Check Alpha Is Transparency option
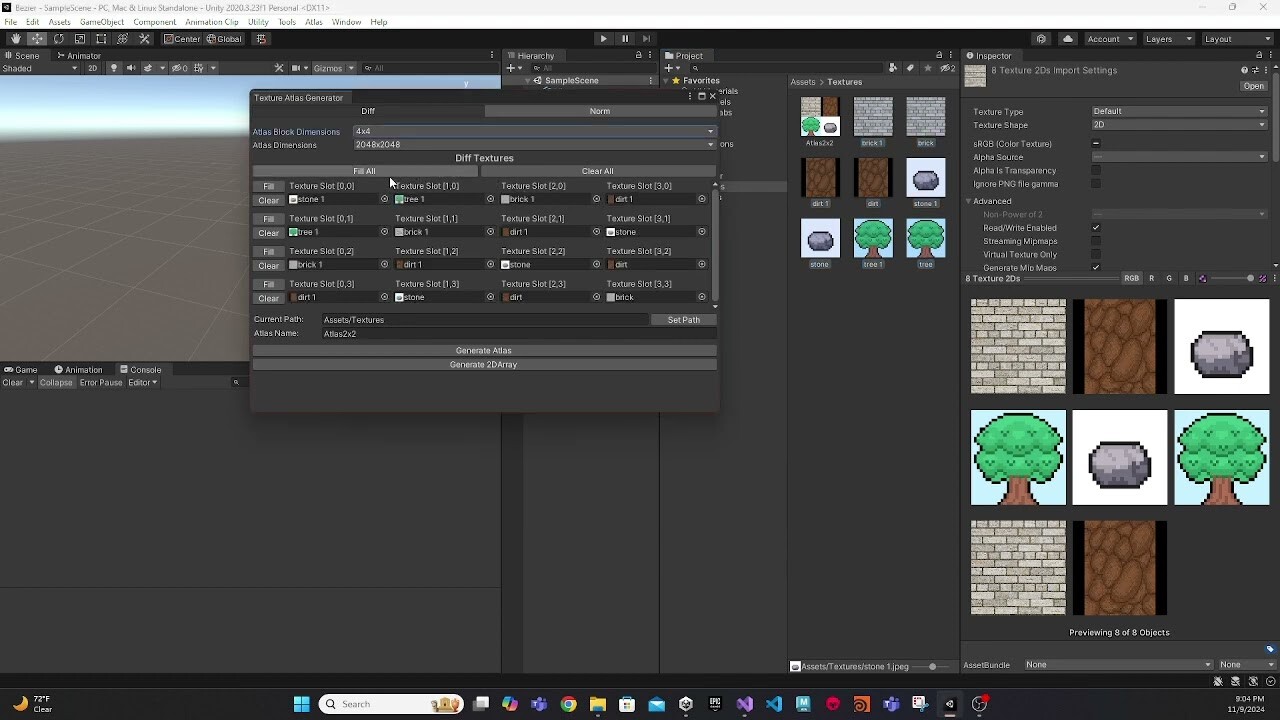The width and height of the screenshot is (1280, 720). coord(1097,170)
